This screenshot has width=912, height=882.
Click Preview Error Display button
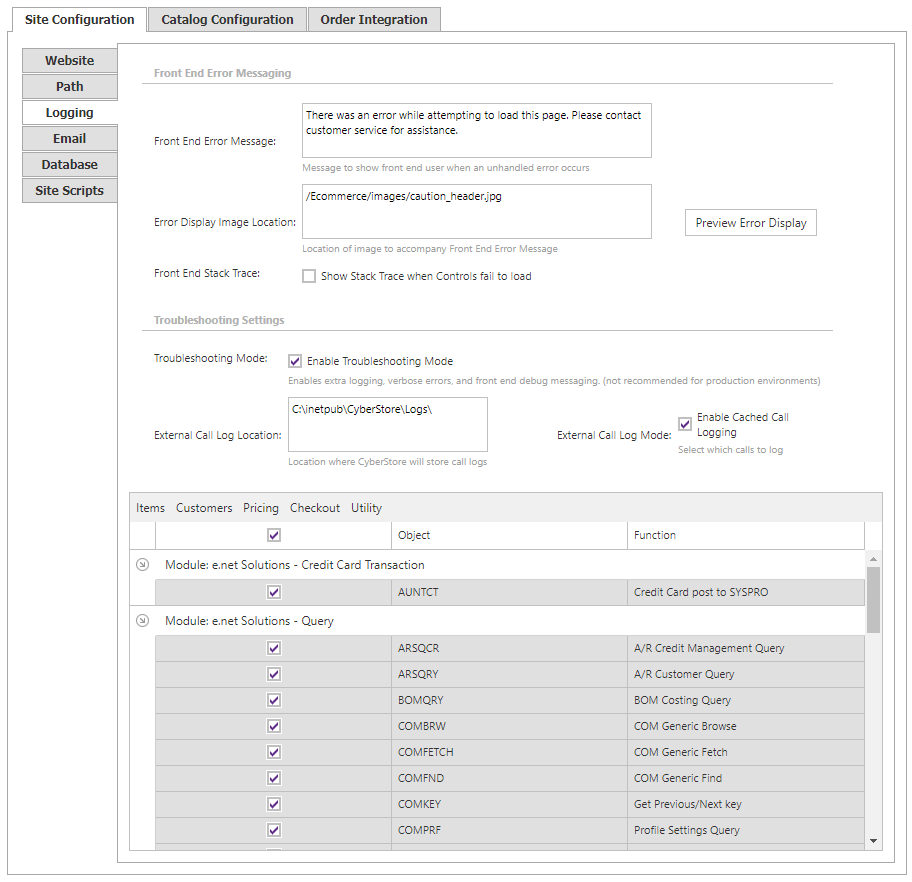coord(750,223)
